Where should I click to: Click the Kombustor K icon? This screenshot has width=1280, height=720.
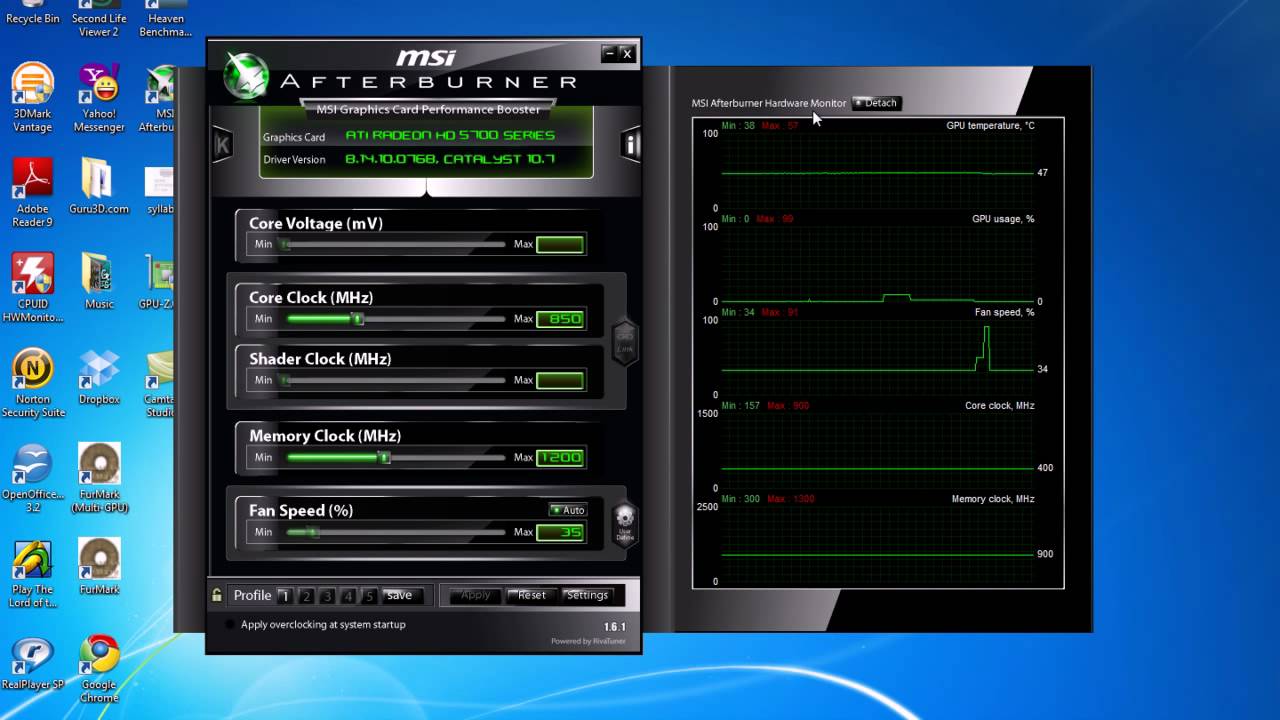click(x=222, y=145)
